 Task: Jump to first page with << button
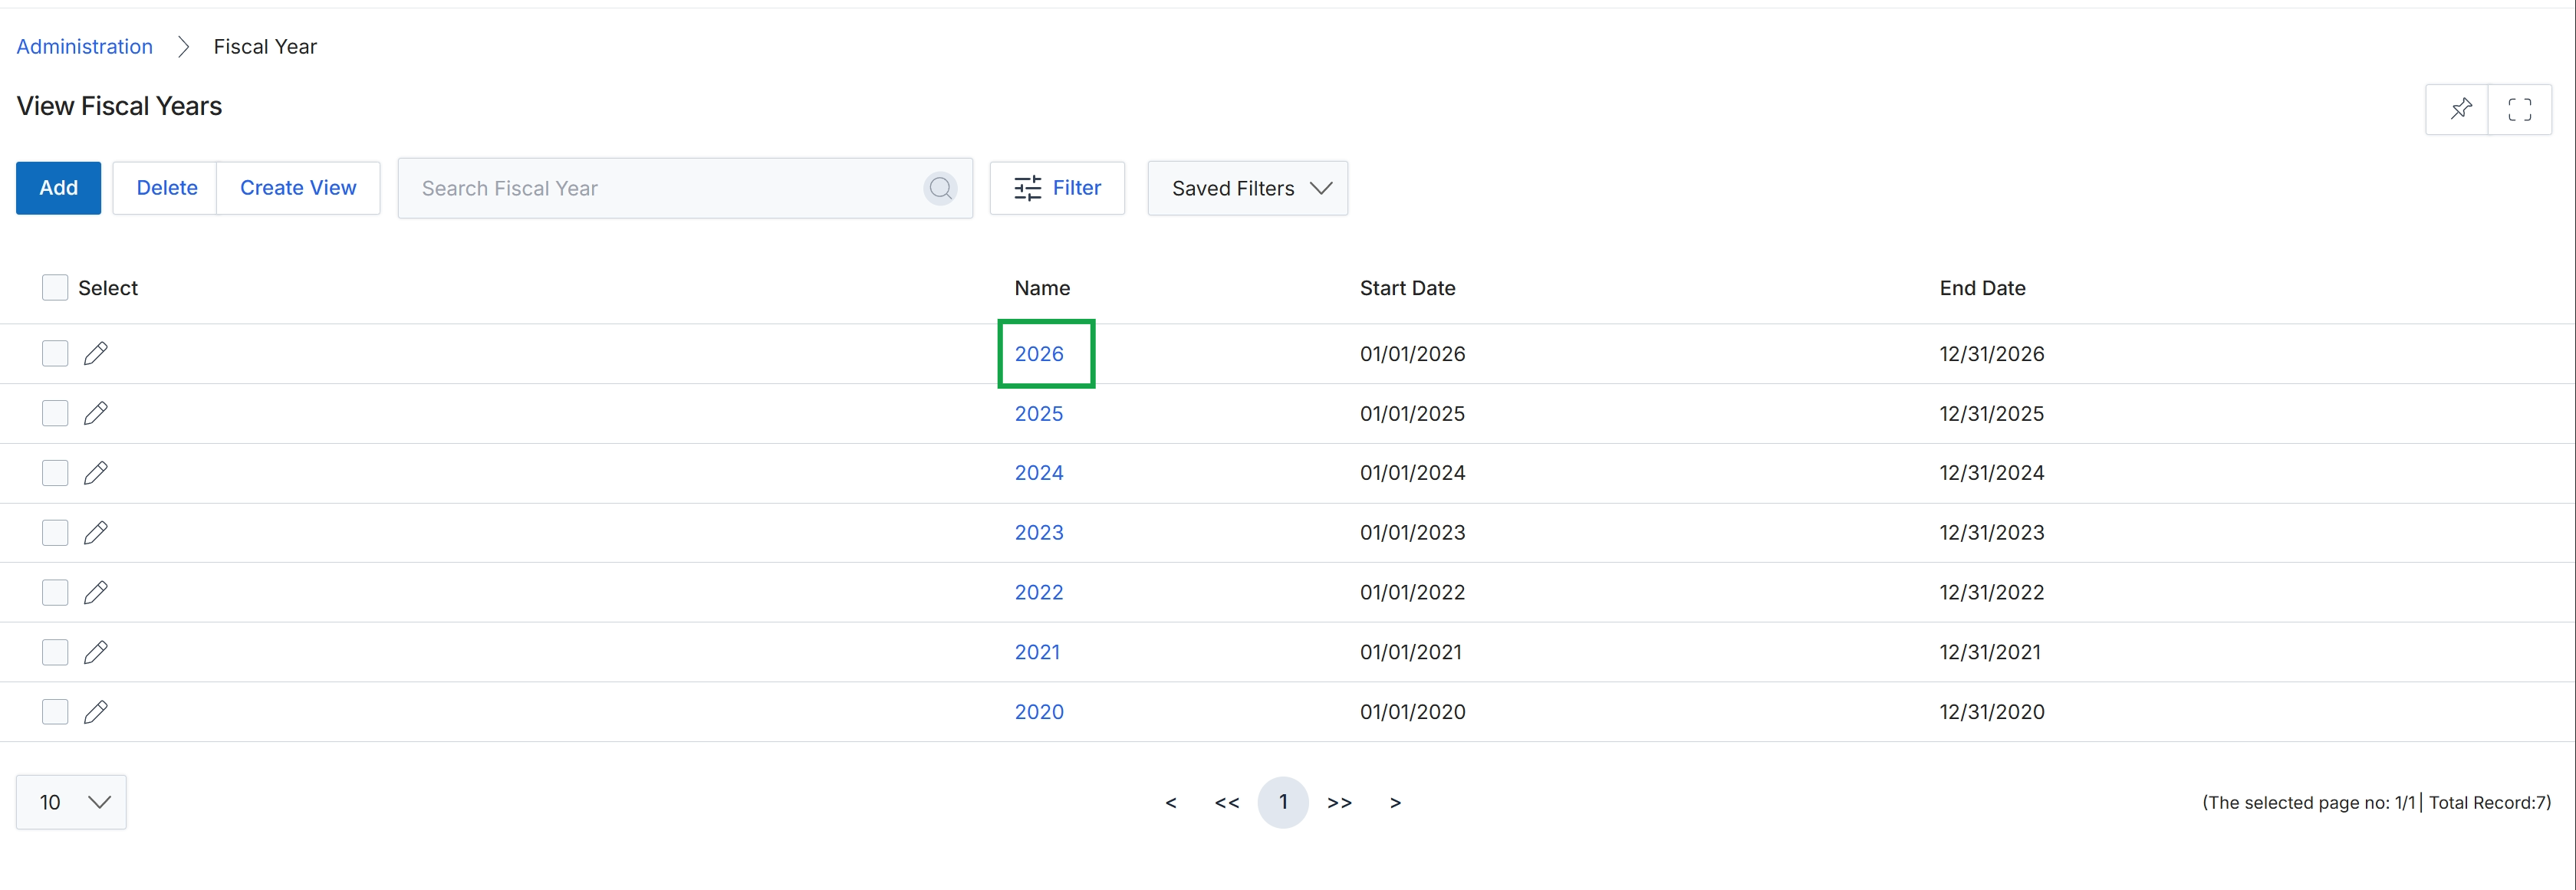(x=1227, y=802)
